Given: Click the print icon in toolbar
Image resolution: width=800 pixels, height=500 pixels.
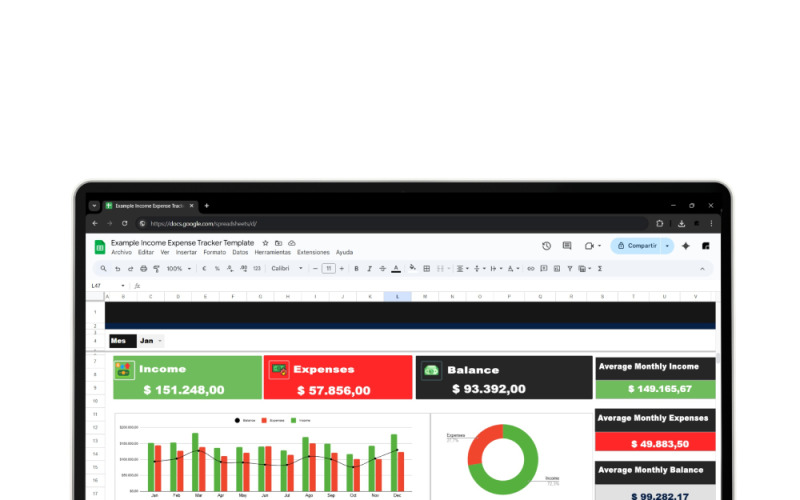Looking at the screenshot, I should (143, 268).
